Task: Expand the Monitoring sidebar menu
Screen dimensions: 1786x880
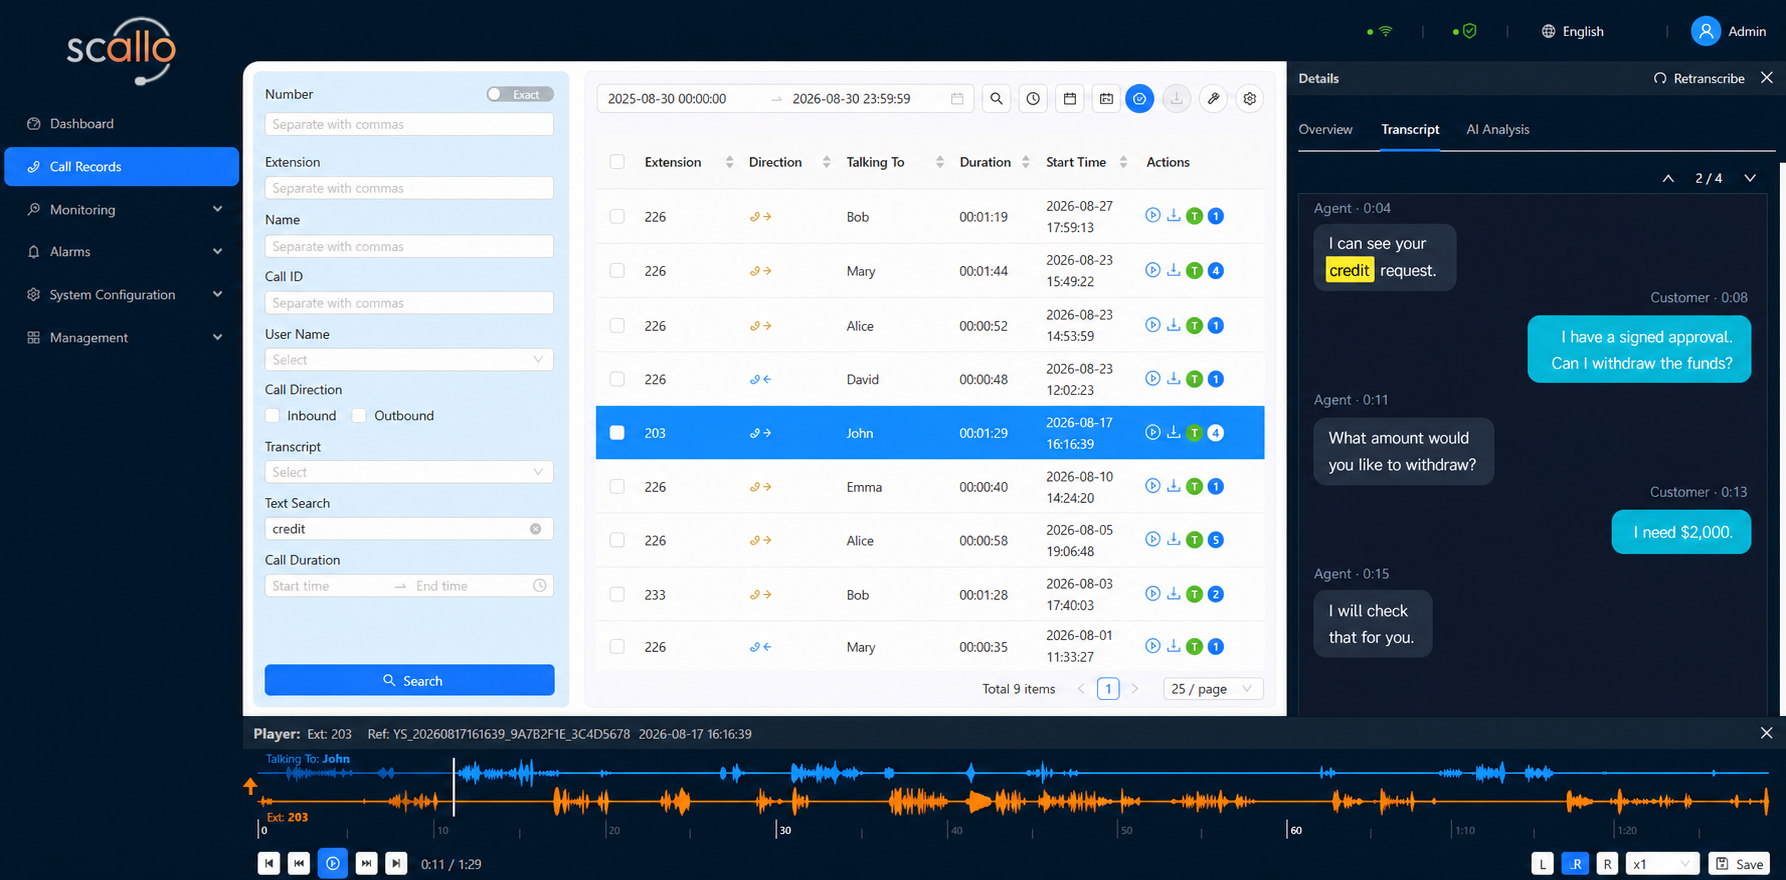Action: [x=122, y=210]
